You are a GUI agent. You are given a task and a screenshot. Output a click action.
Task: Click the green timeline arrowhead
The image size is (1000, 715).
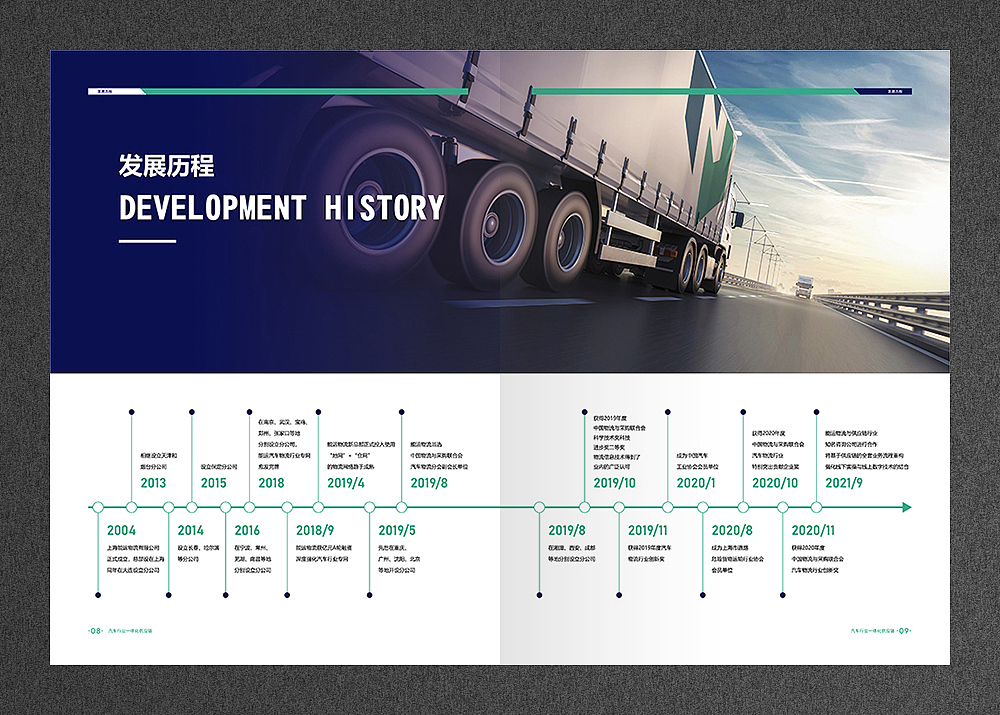coord(907,507)
